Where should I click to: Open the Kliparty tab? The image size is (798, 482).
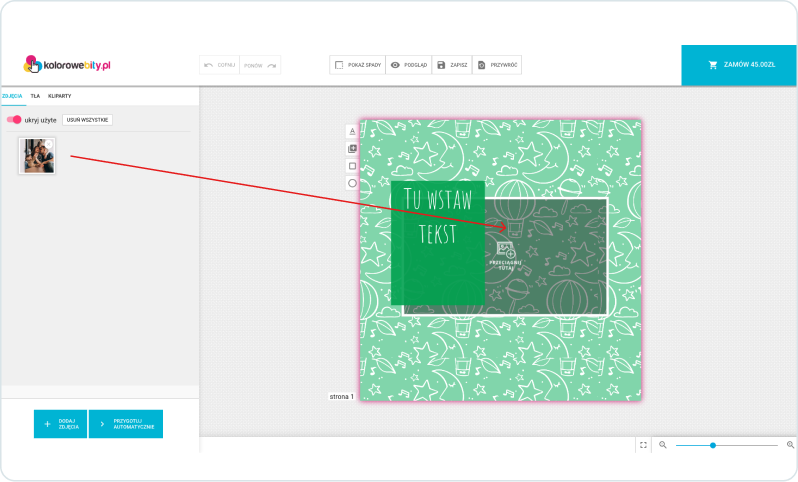point(60,96)
